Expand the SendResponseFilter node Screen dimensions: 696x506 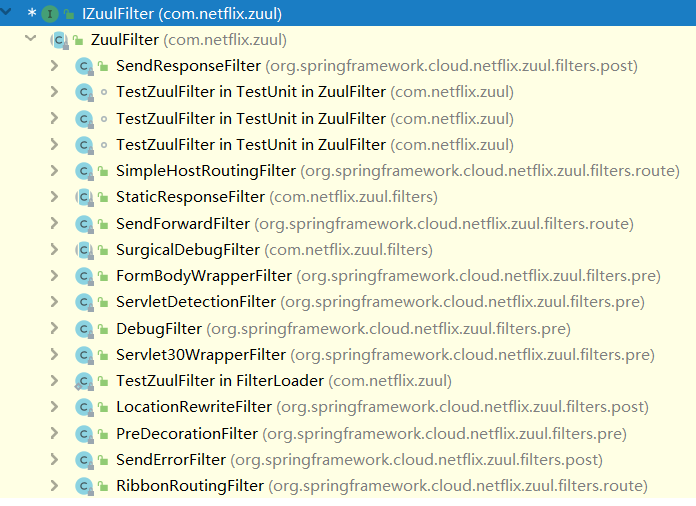[55, 66]
